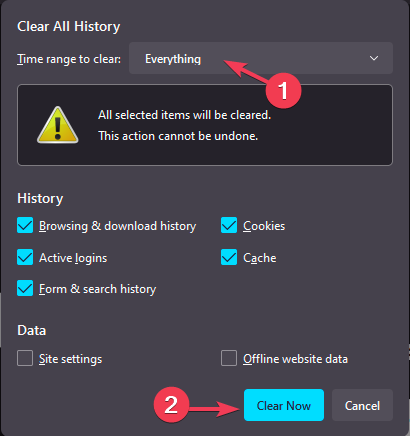
Task: Enable the Offline website data checkbox
Action: pos(229,358)
